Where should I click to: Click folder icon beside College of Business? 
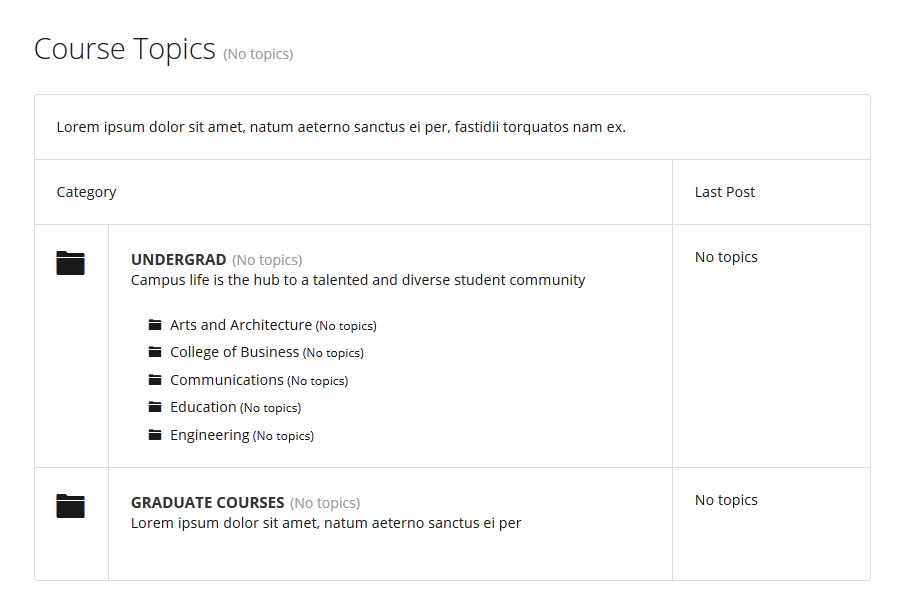[155, 352]
